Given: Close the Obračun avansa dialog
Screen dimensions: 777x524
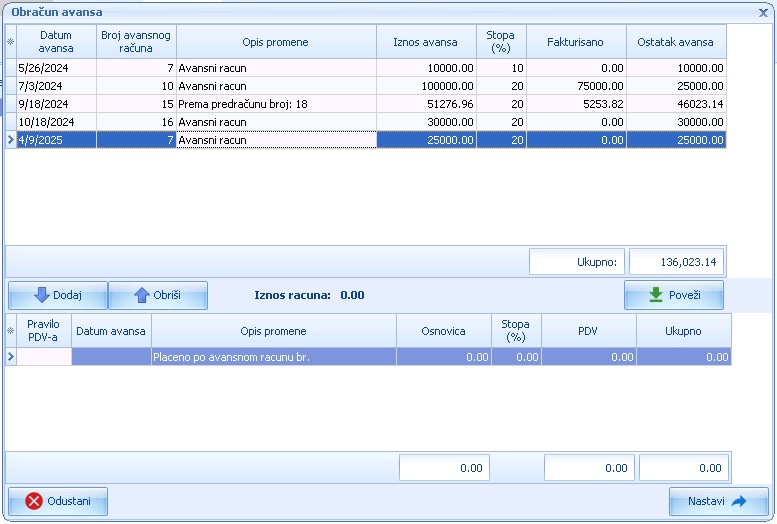Looking at the screenshot, I should [x=763, y=13].
